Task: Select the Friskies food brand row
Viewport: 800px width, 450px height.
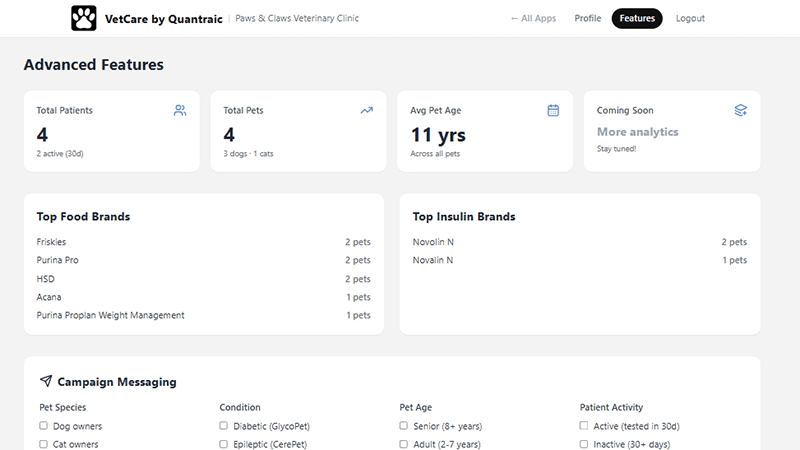Action: (x=204, y=242)
